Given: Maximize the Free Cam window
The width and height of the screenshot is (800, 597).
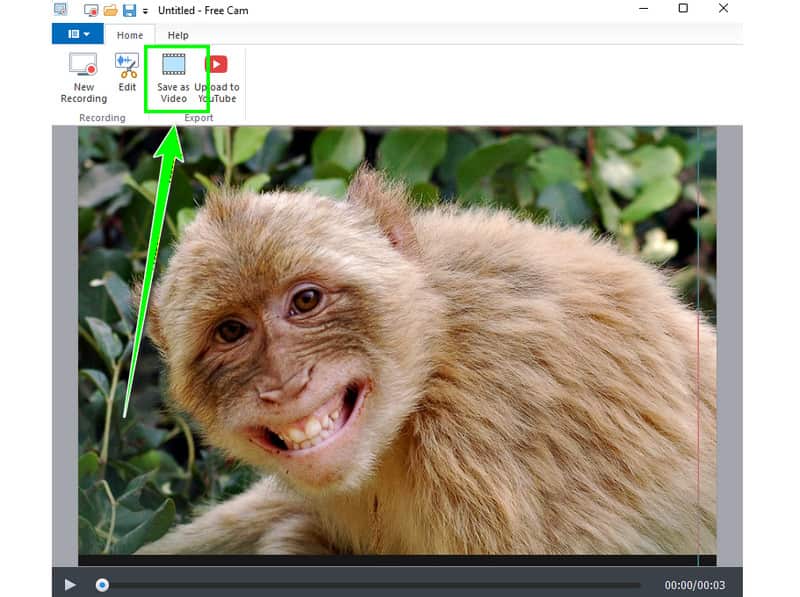Looking at the screenshot, I should pyautogui.click(x=683, y=9).
